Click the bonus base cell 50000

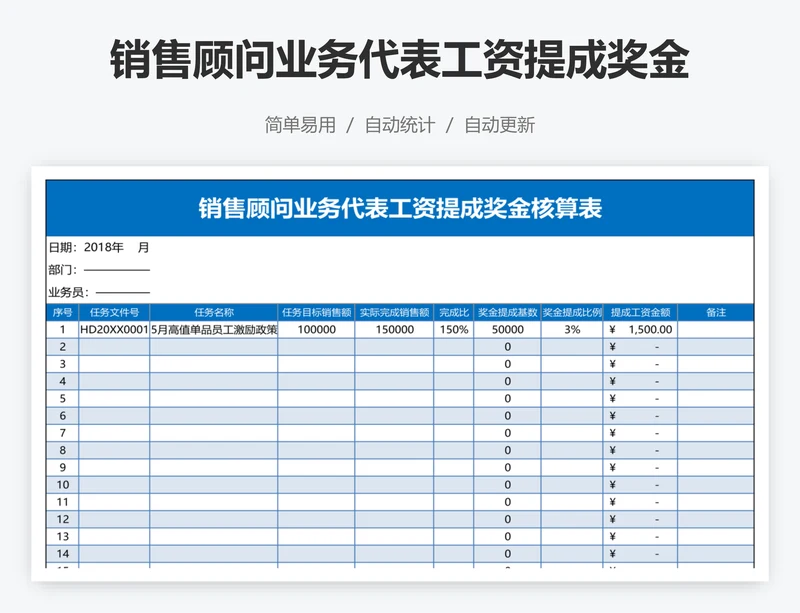tap(507, 330)
